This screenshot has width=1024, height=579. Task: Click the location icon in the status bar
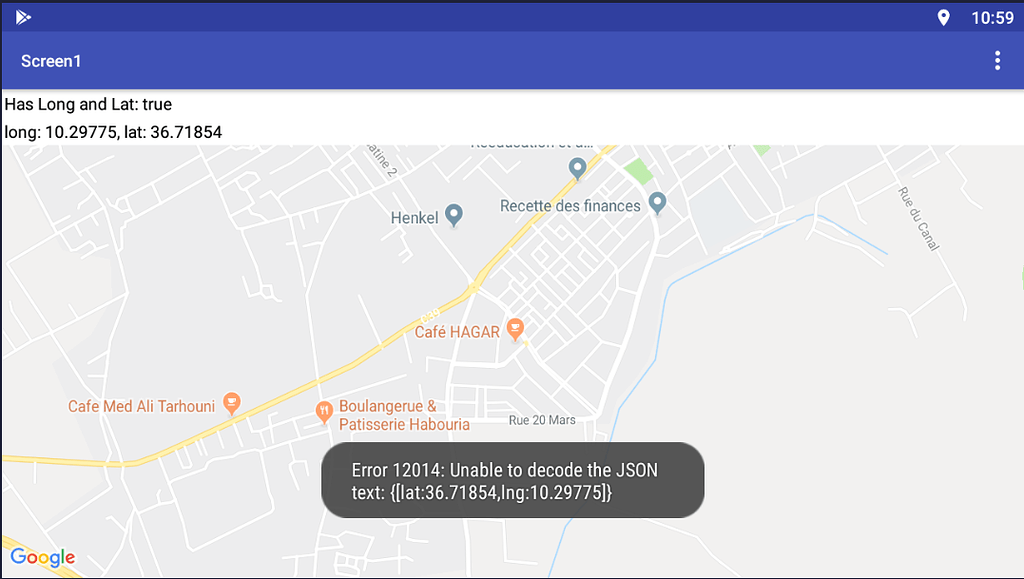coord(943,17)
